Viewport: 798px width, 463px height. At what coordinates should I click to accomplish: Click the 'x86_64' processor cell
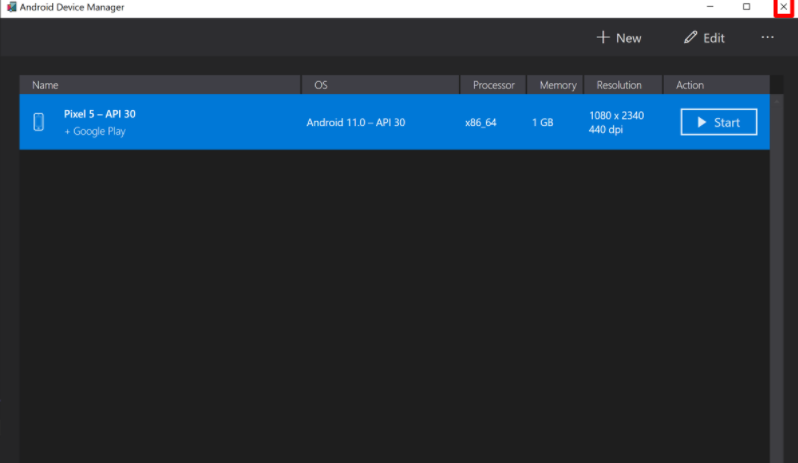[480, 123]
